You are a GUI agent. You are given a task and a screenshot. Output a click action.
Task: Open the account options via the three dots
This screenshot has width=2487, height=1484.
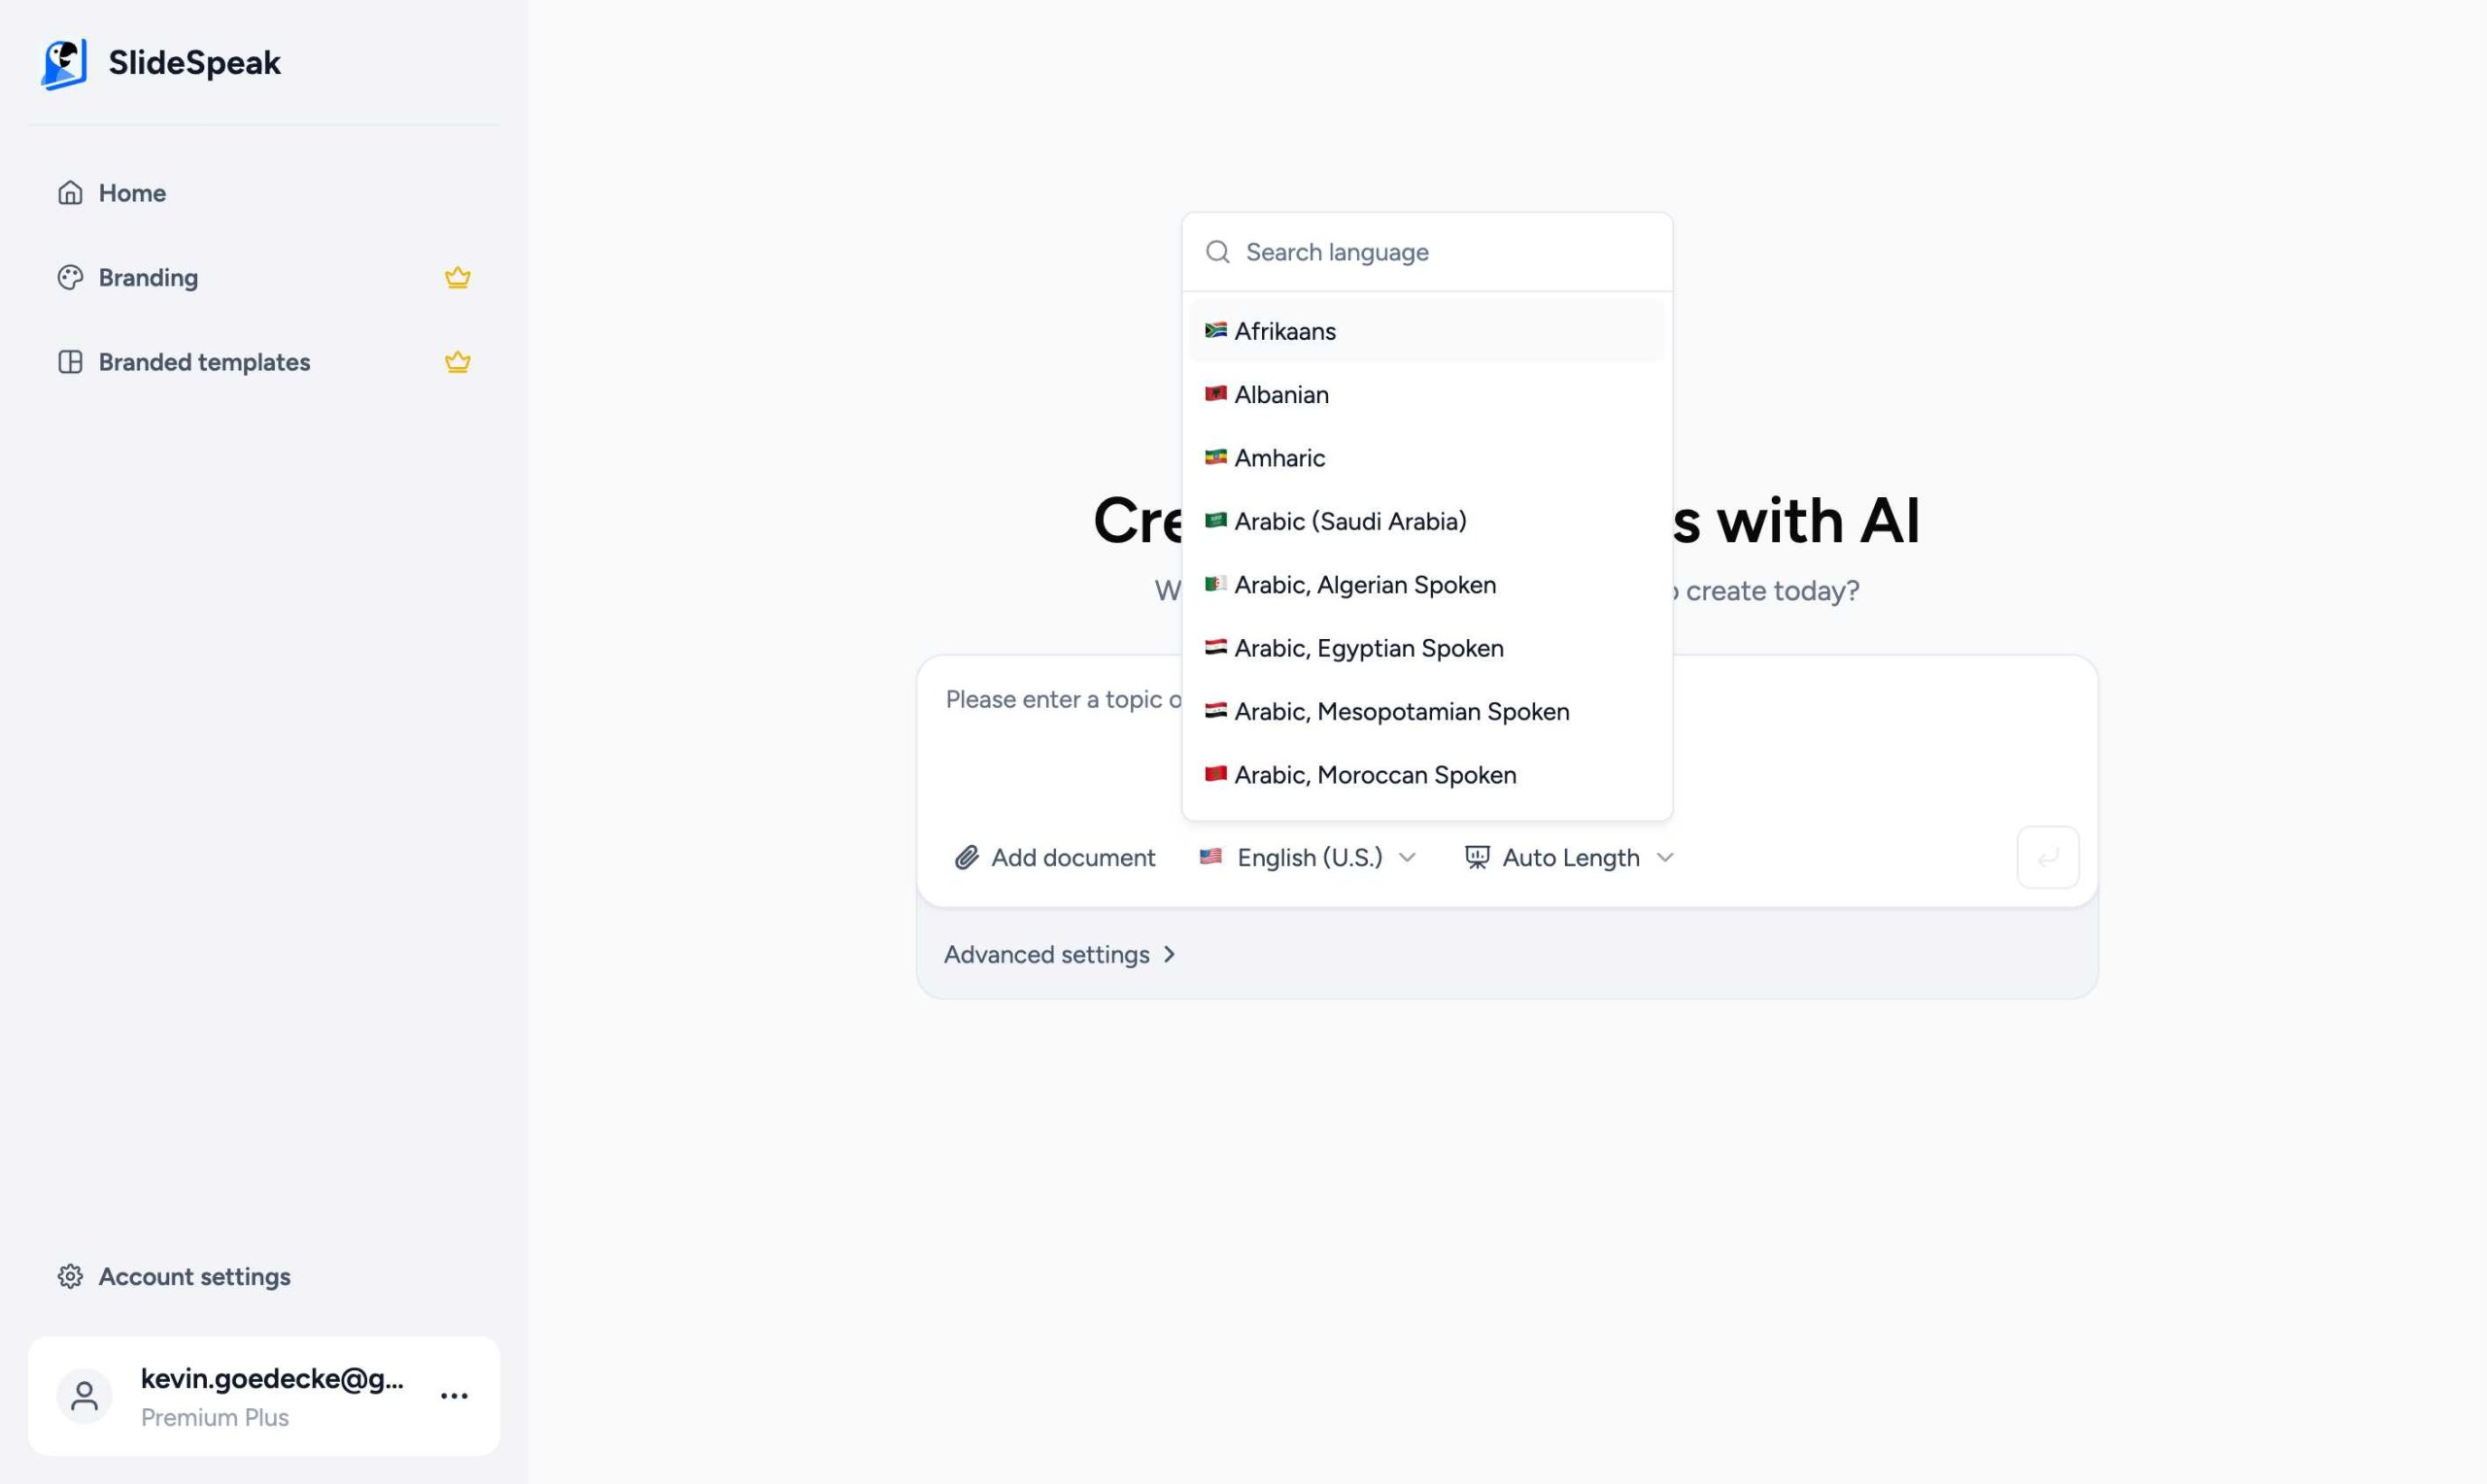[455, 1396]
